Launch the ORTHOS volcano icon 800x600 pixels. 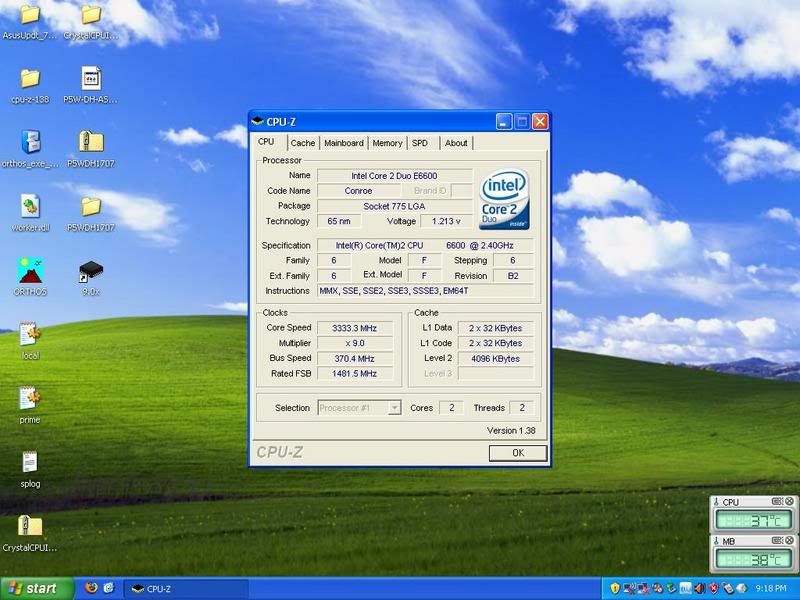pyautogui.click(x=30, y=270)
